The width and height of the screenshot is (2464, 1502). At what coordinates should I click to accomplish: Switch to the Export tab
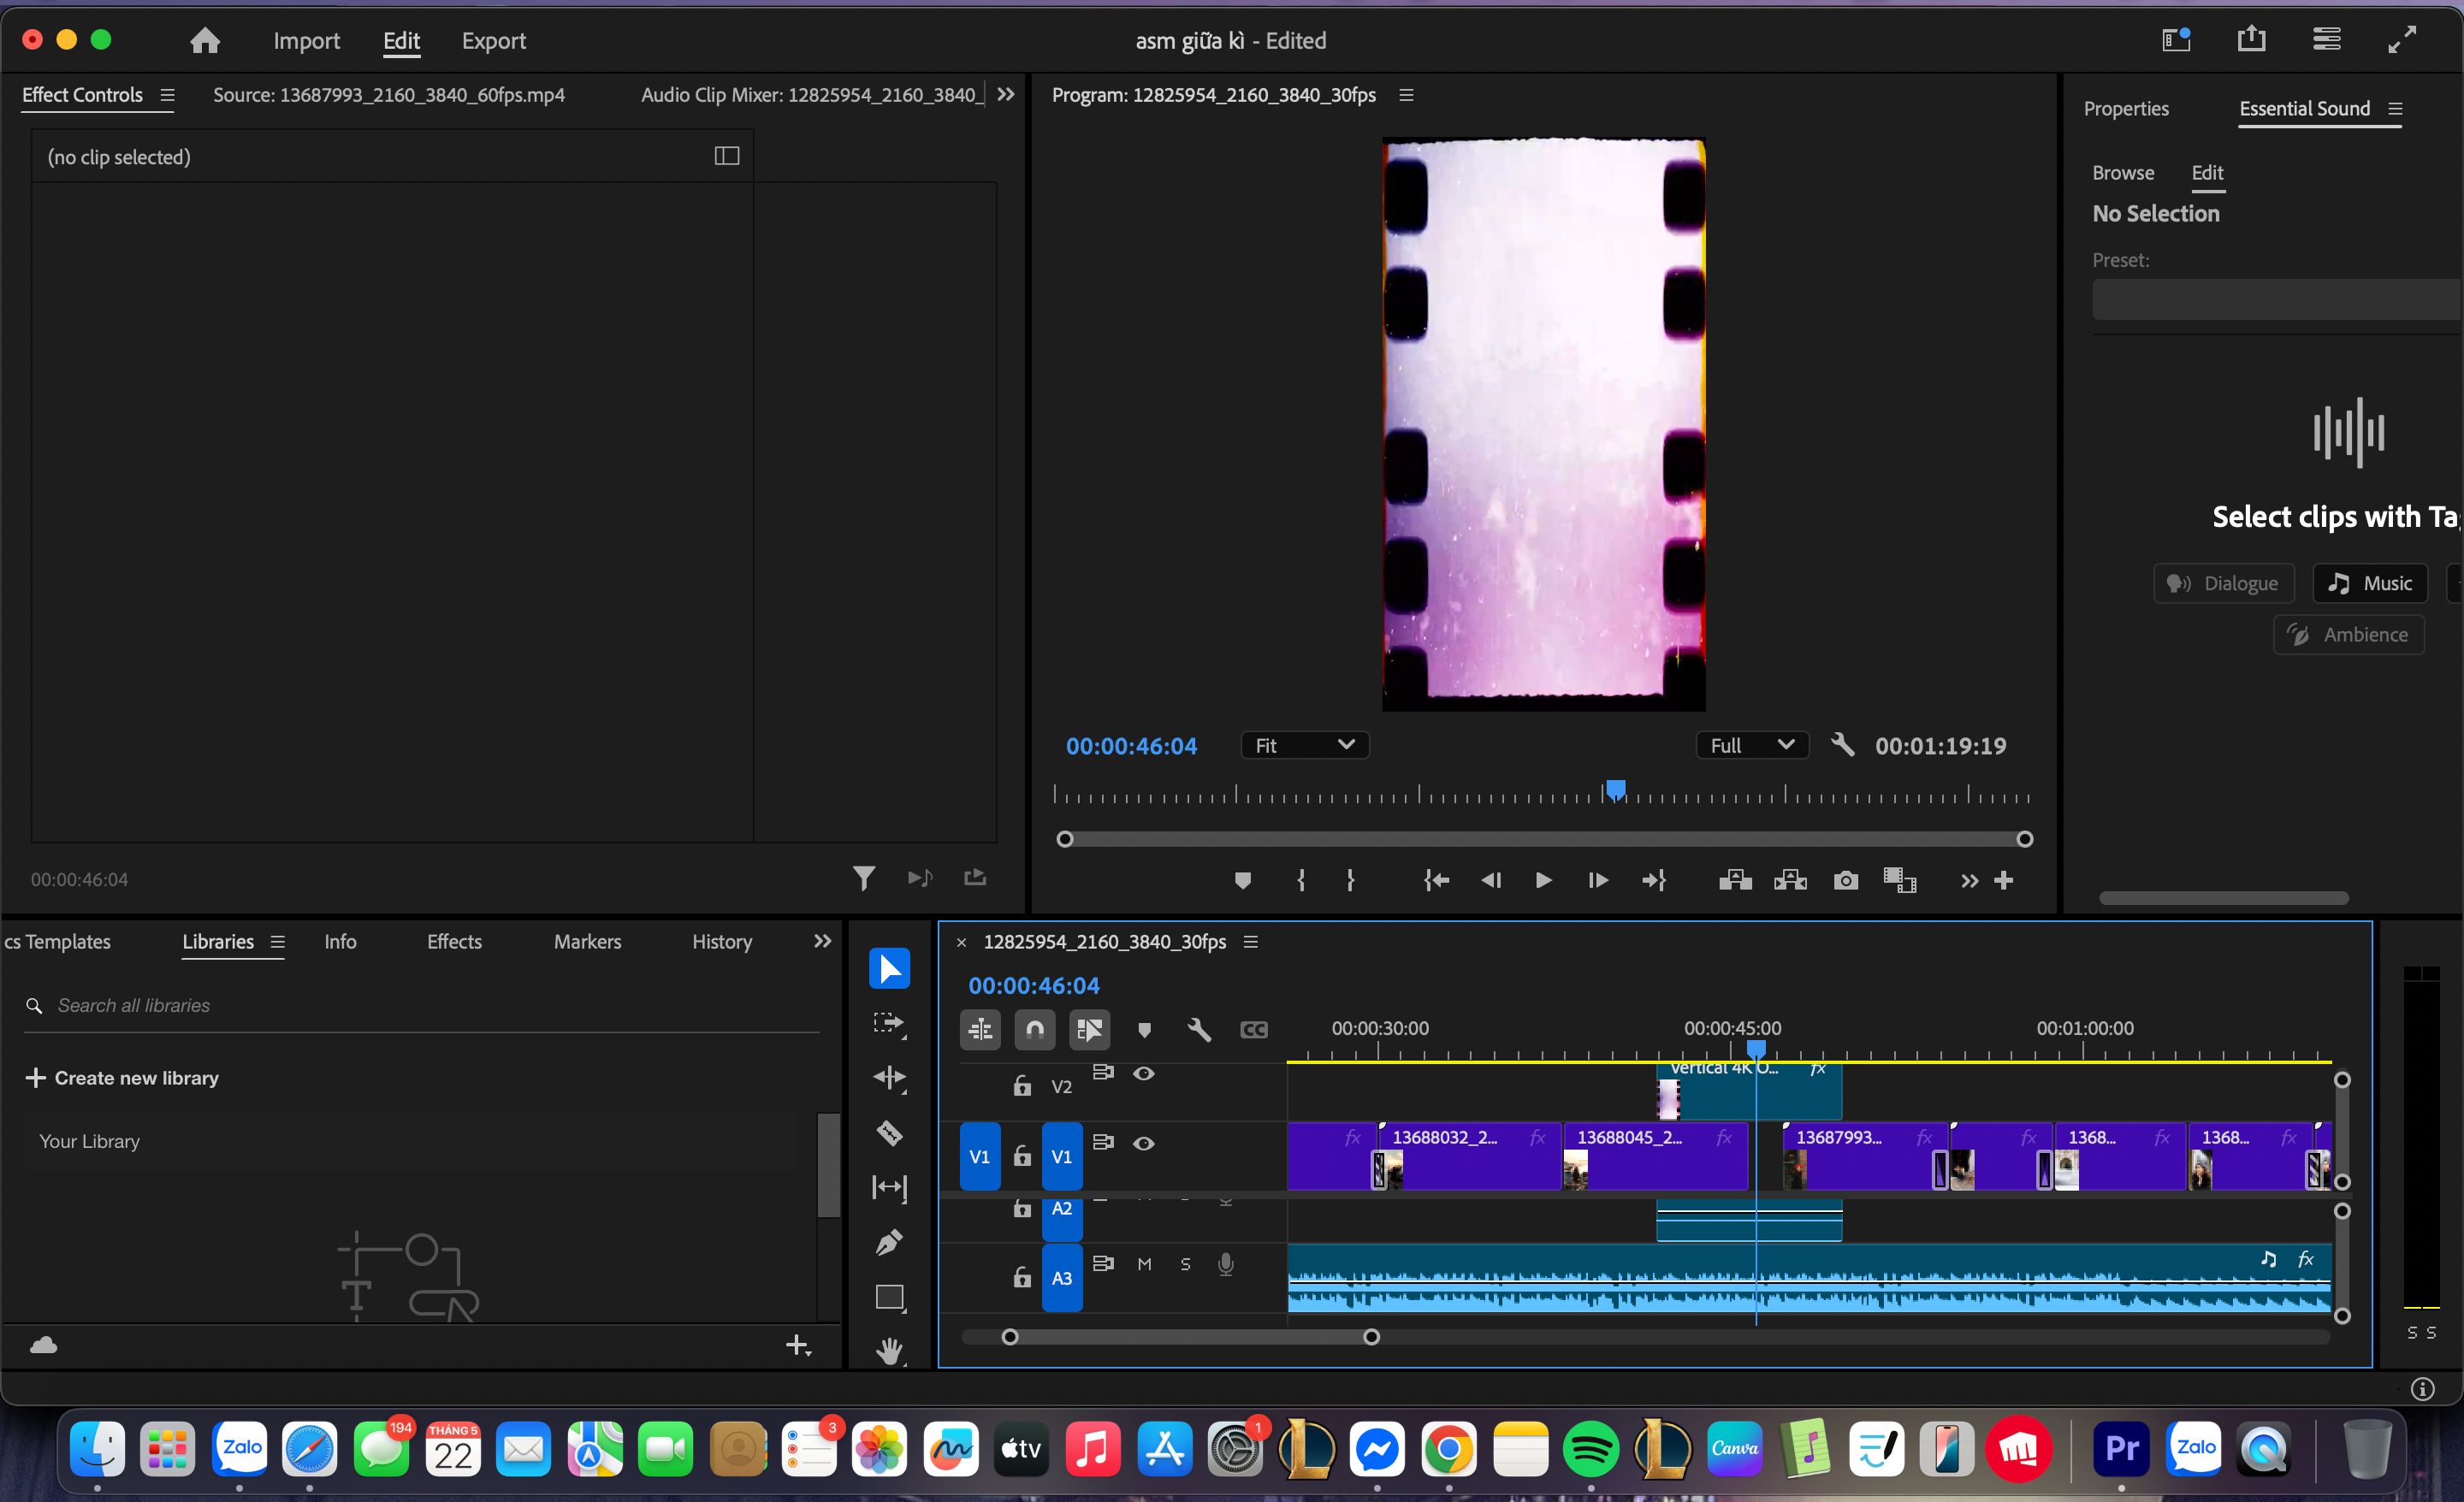[x=493, y=40]
